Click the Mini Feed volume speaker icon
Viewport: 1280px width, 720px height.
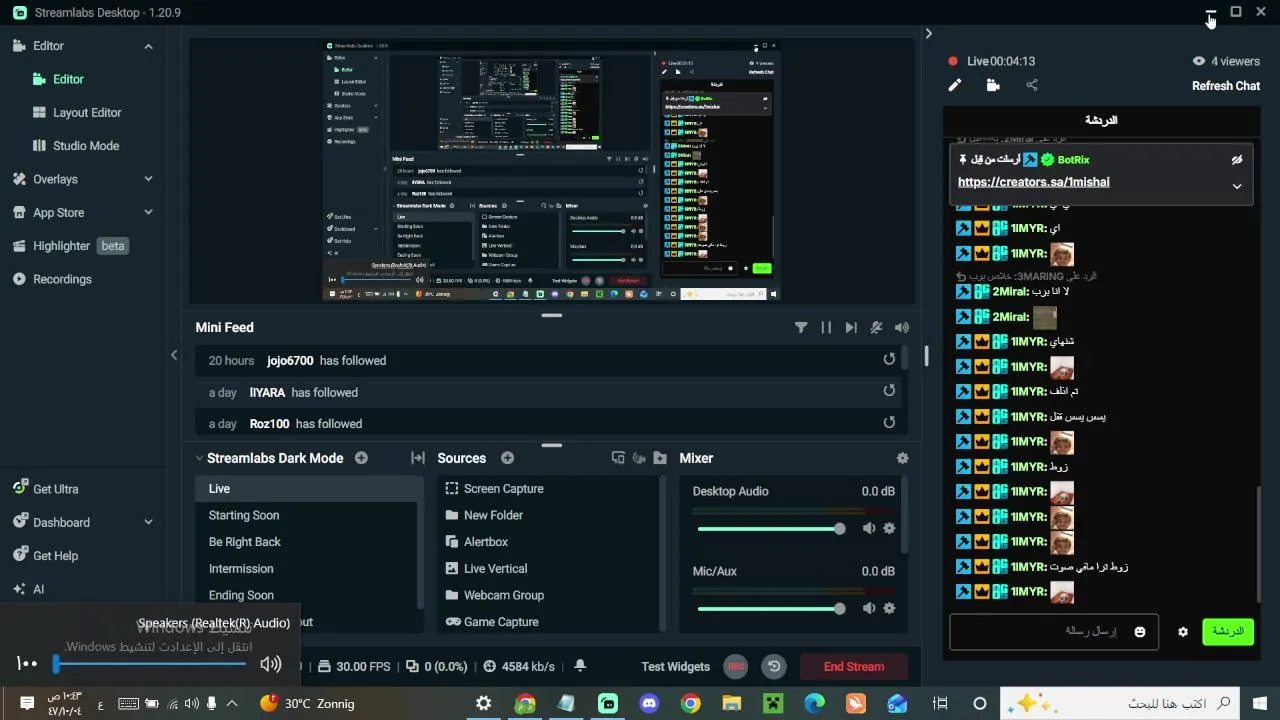[x=902, y=327]
